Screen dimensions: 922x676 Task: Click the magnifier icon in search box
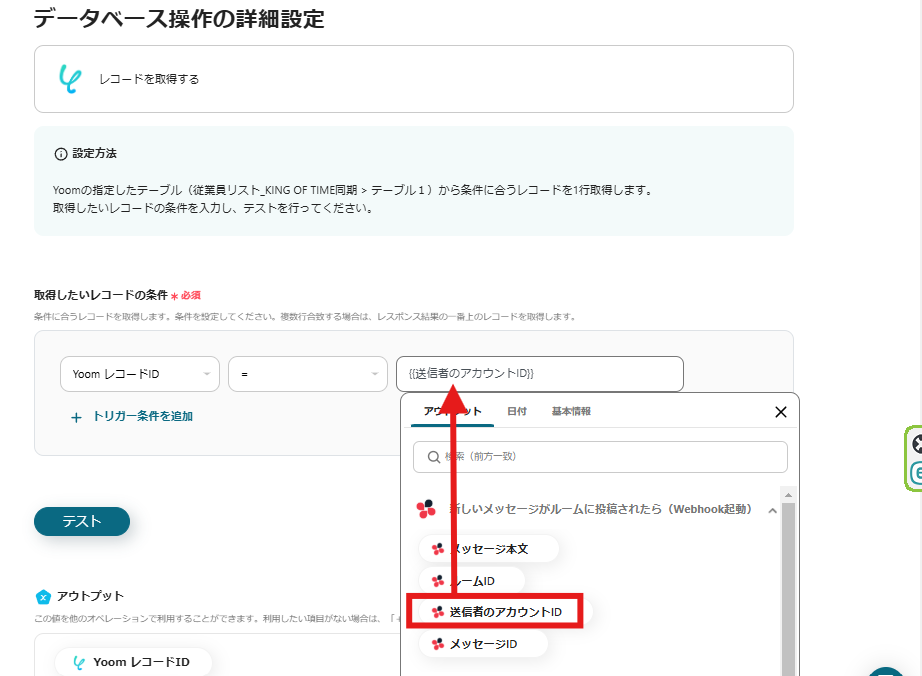coord(433,457)
